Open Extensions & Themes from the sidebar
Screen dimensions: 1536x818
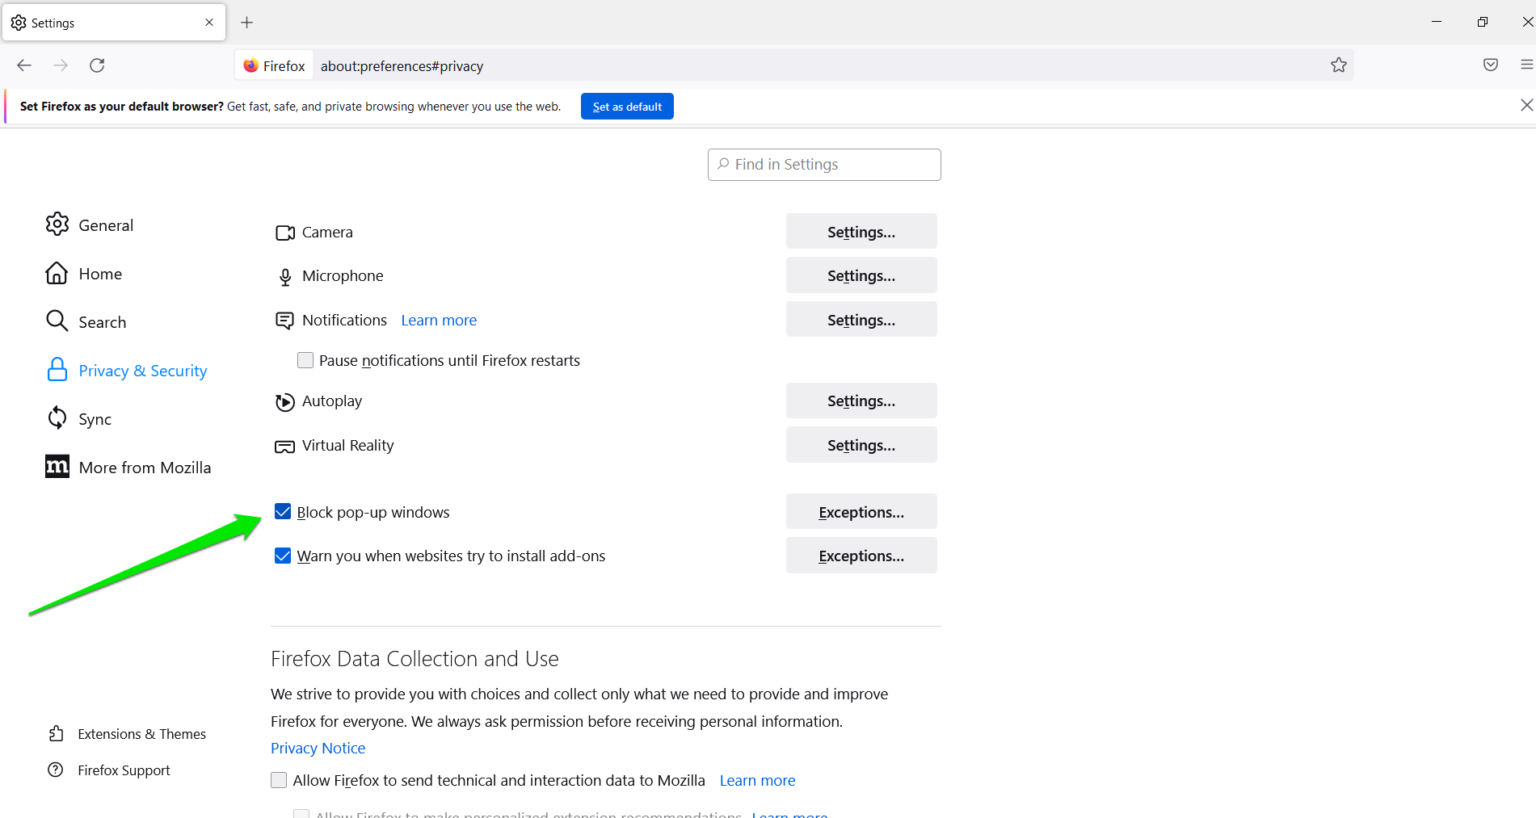tap(141, 733)
